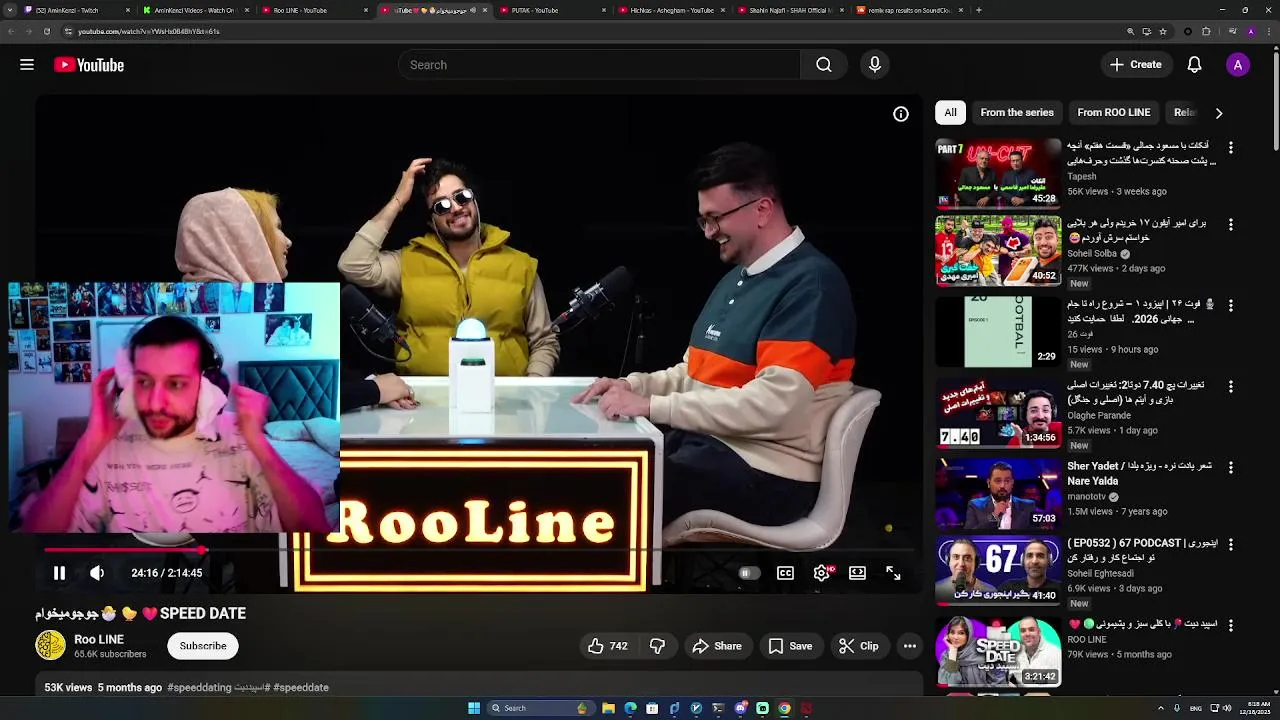Dislike this video
The width and height of the screenshot is (1280, 720).
pos(657,646)
